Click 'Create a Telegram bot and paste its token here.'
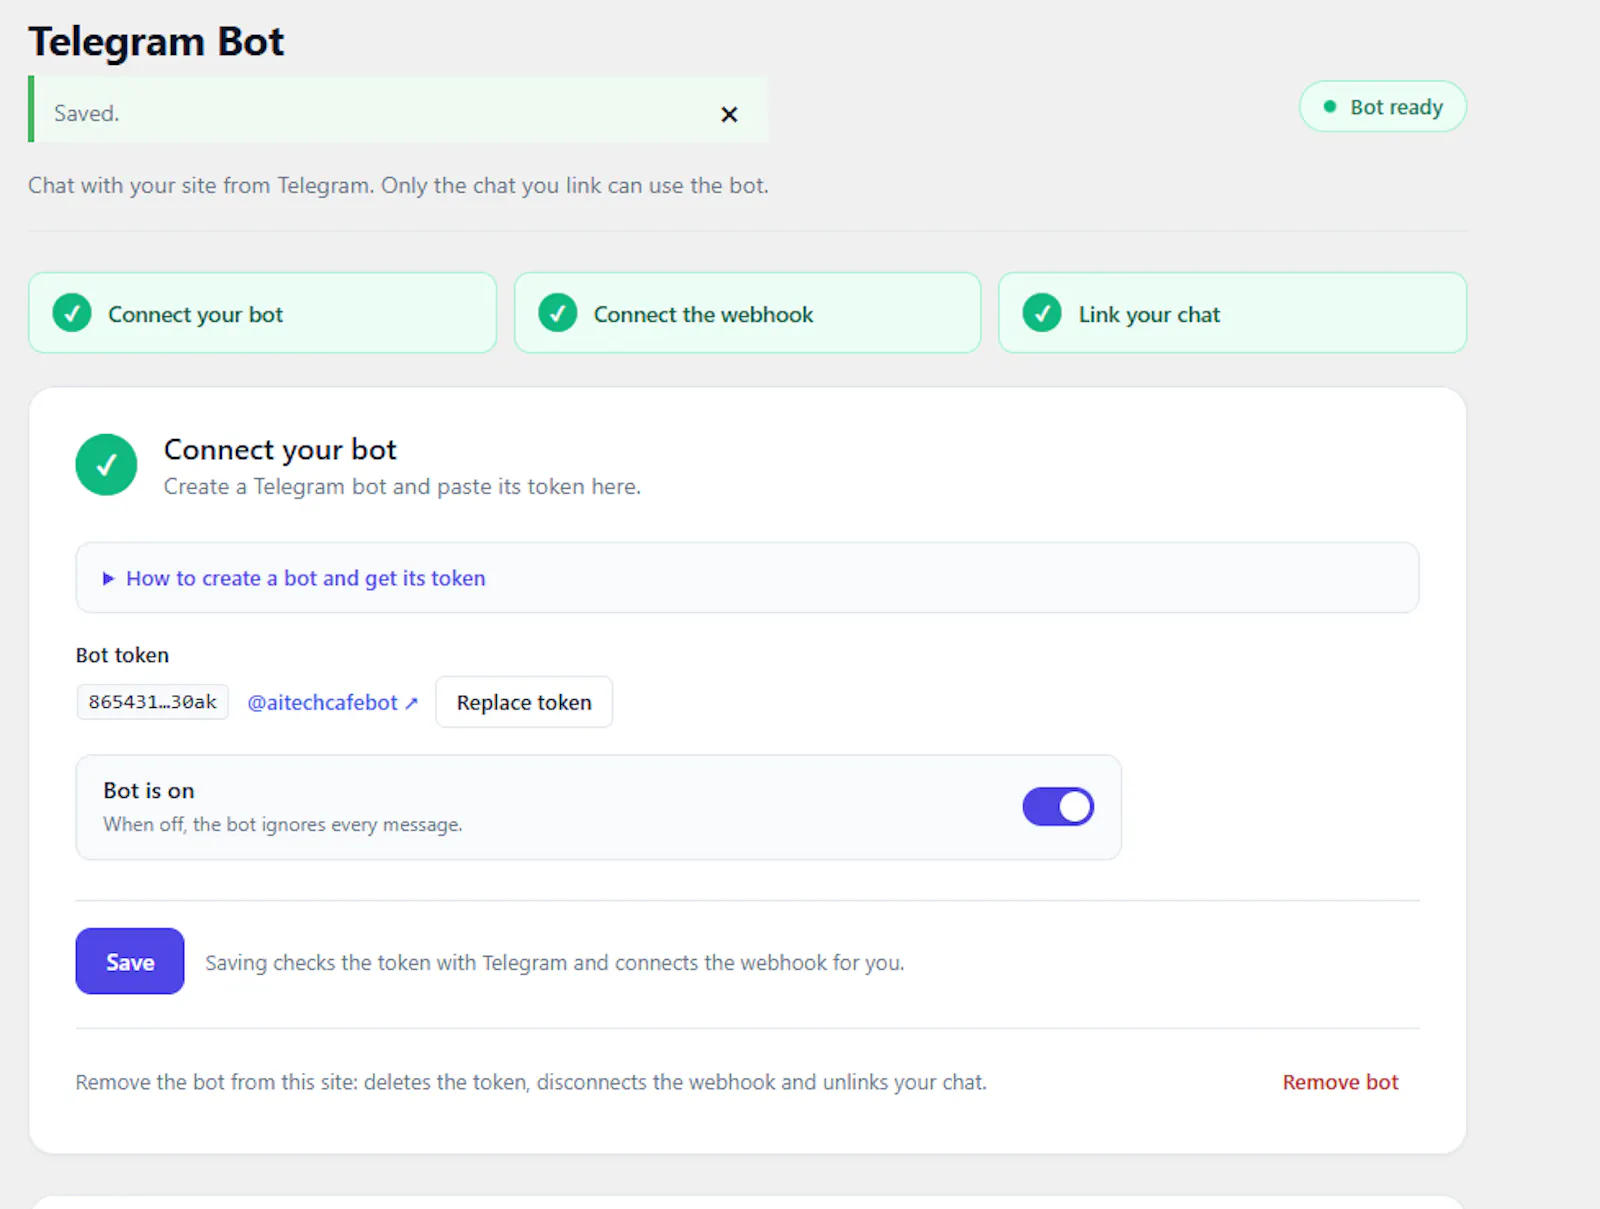1600x1209 pixels. [x=402, y=486]
